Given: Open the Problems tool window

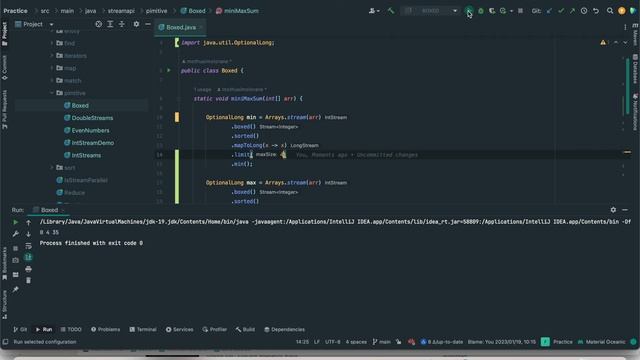Looking at the screenshot, I should [x=105, y=330].
